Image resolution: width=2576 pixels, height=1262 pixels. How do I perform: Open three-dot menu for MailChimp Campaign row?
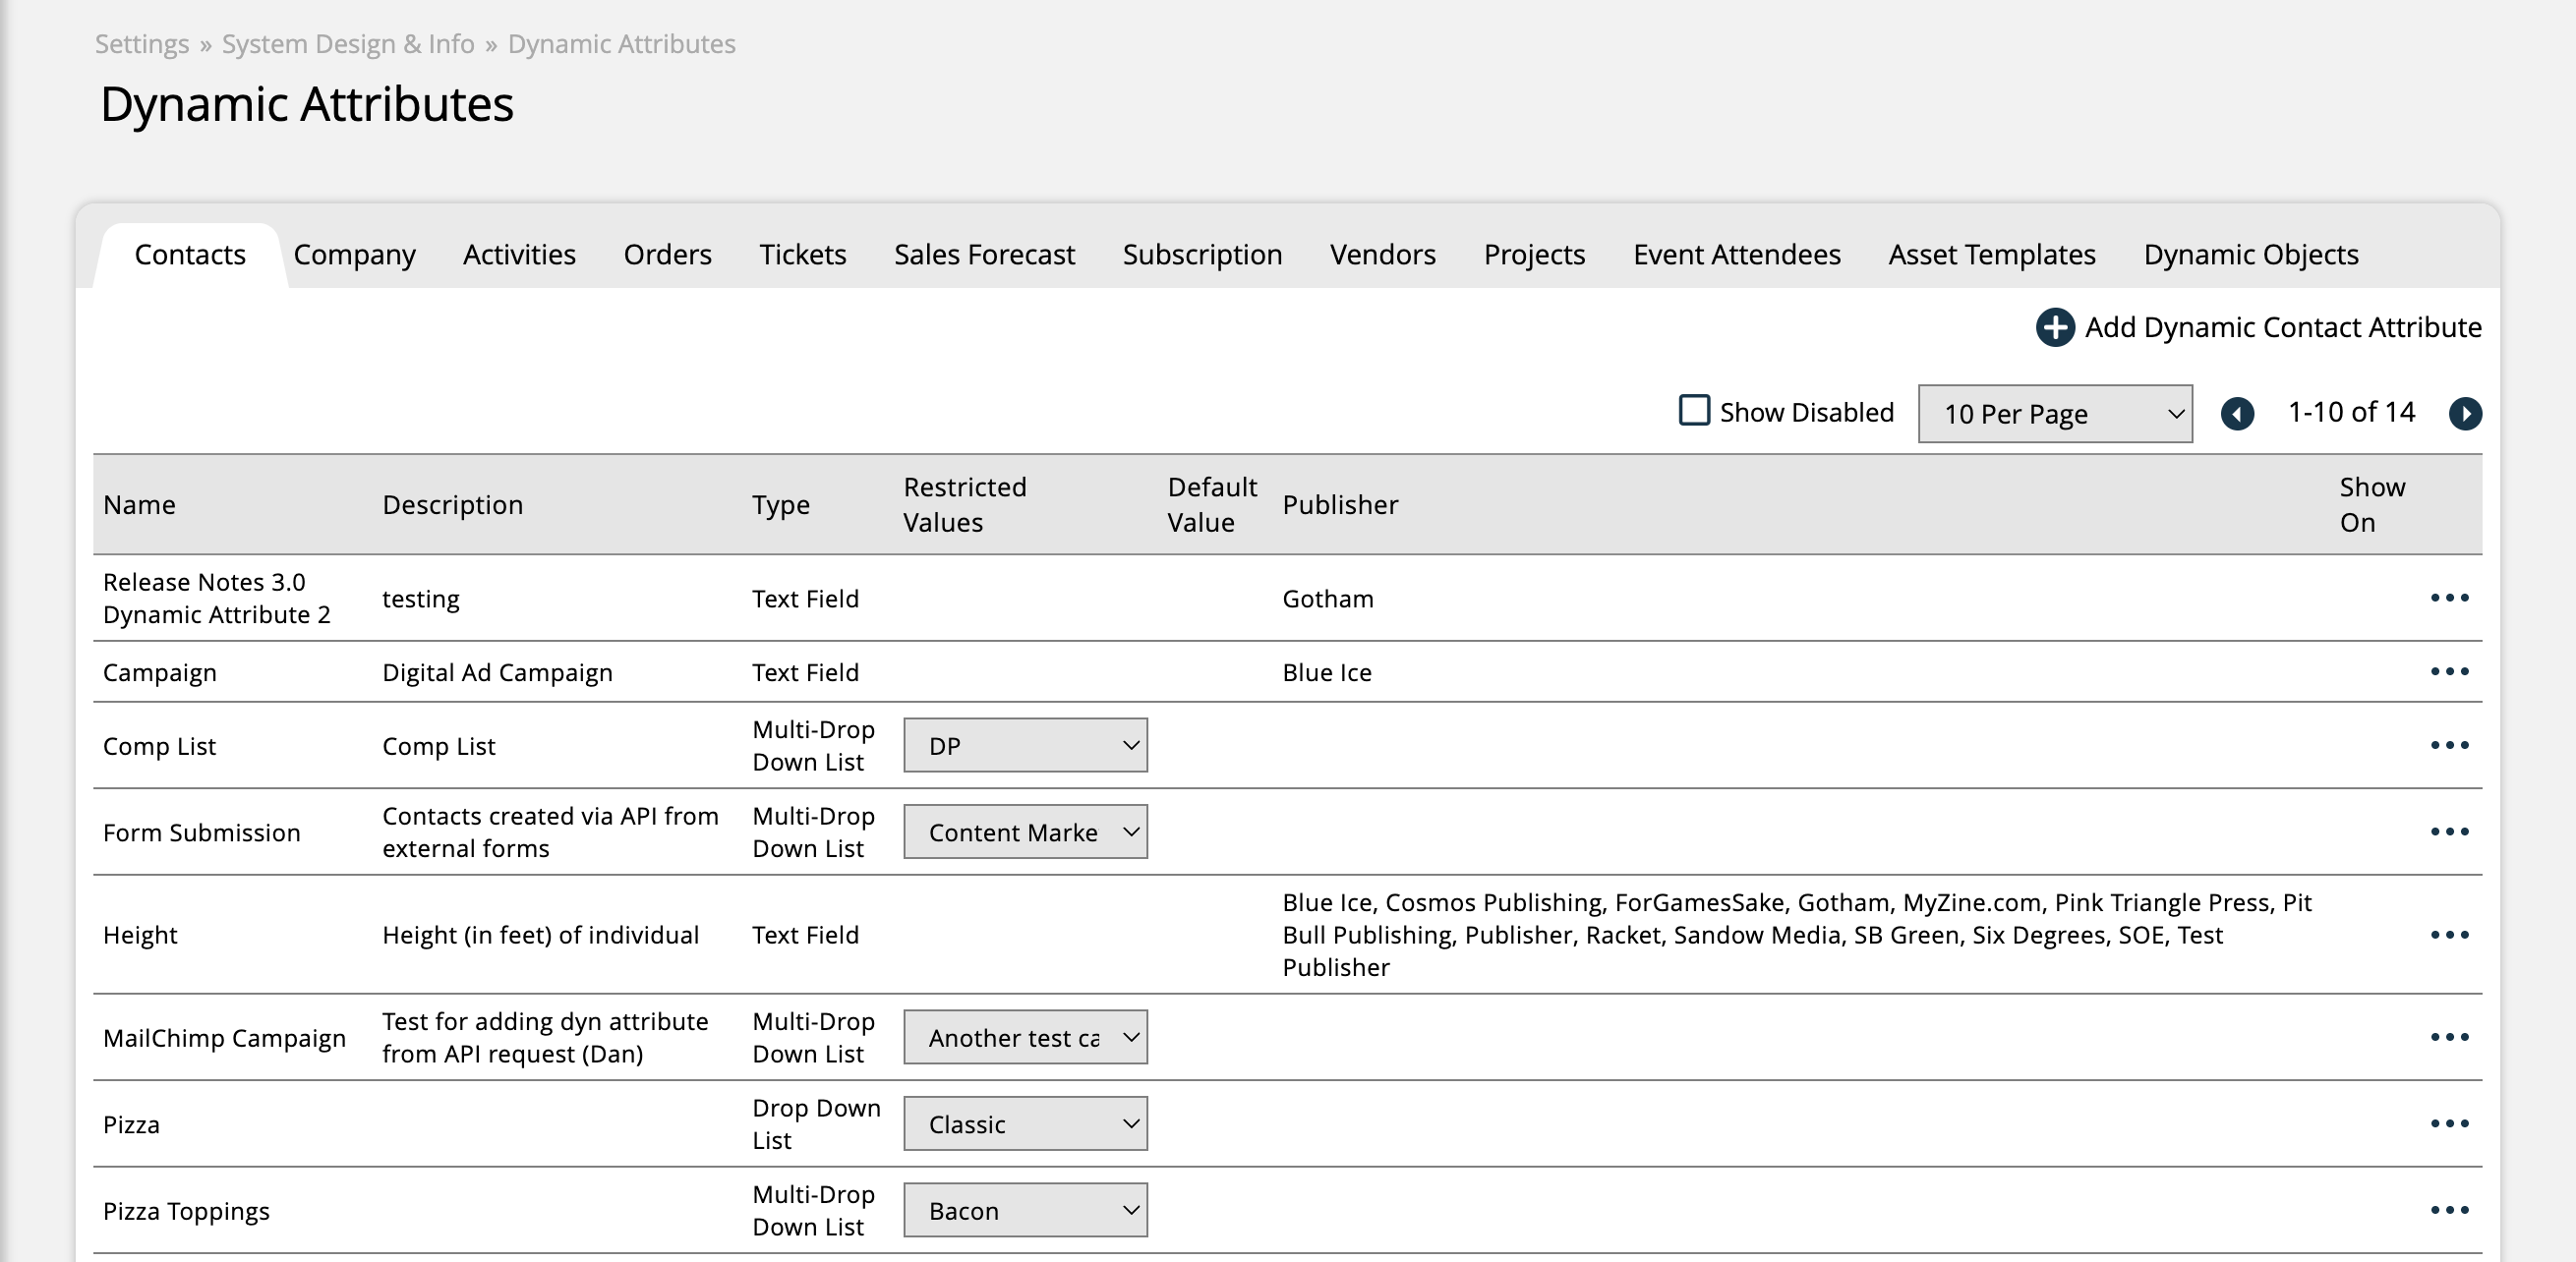(2449, 1037)
